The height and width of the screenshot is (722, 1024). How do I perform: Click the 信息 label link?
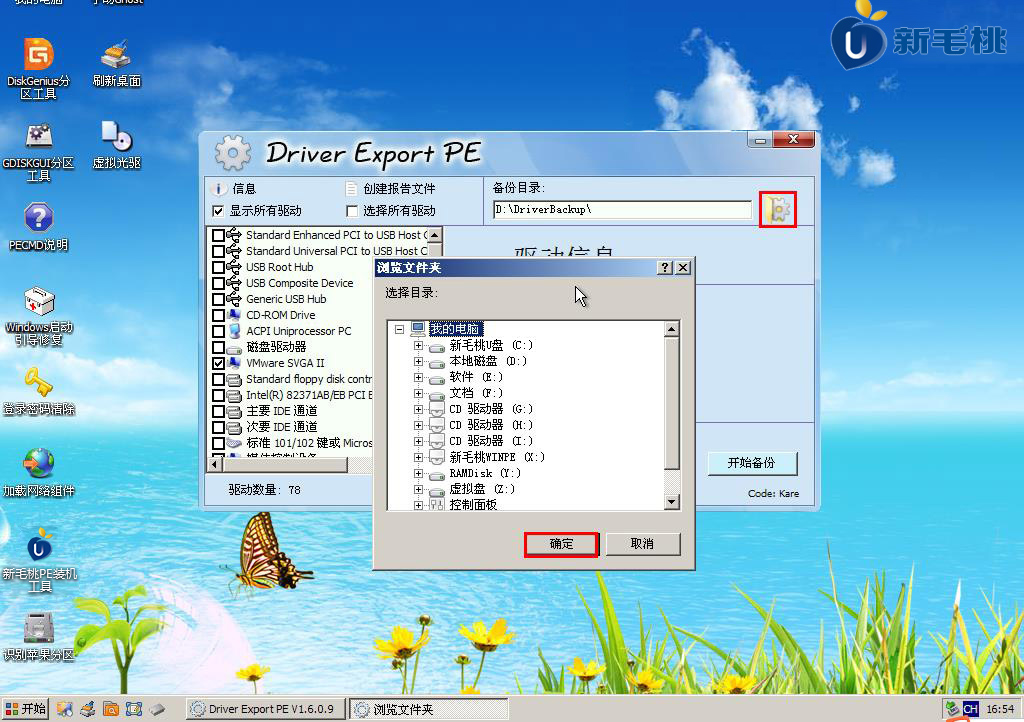[244, 189]
